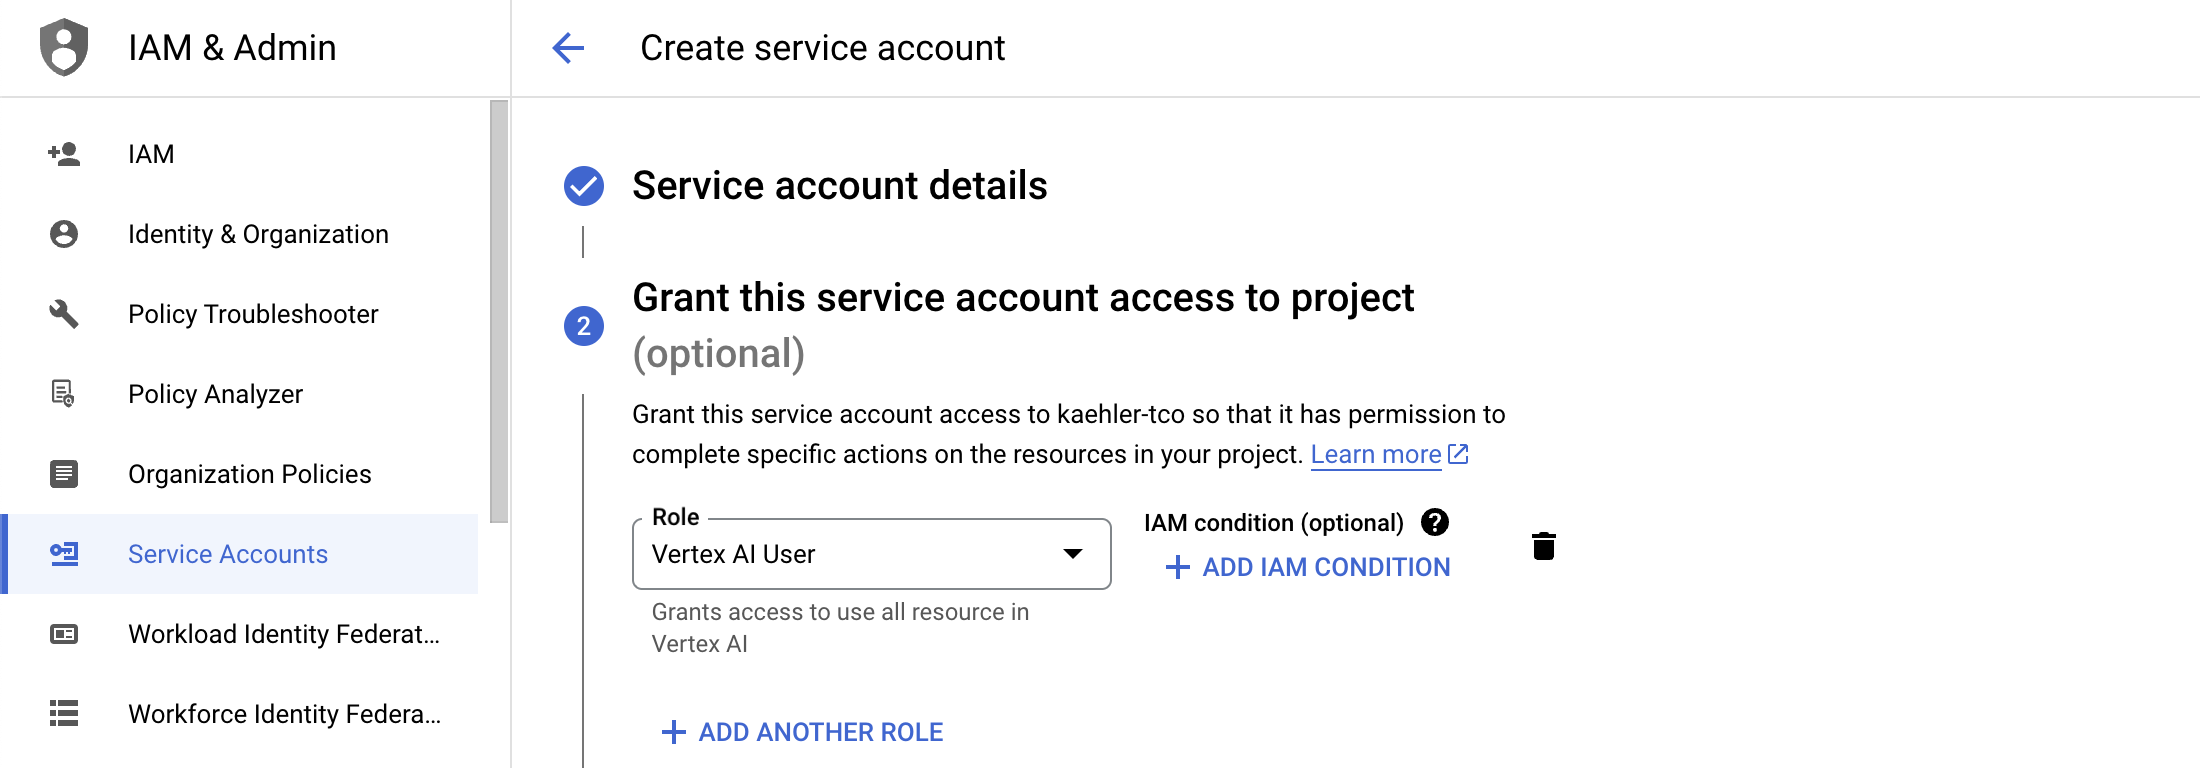Screen dimensions: 2200x768
Task: Click step 2 Grant access heading
Action: pos(1023,298)
